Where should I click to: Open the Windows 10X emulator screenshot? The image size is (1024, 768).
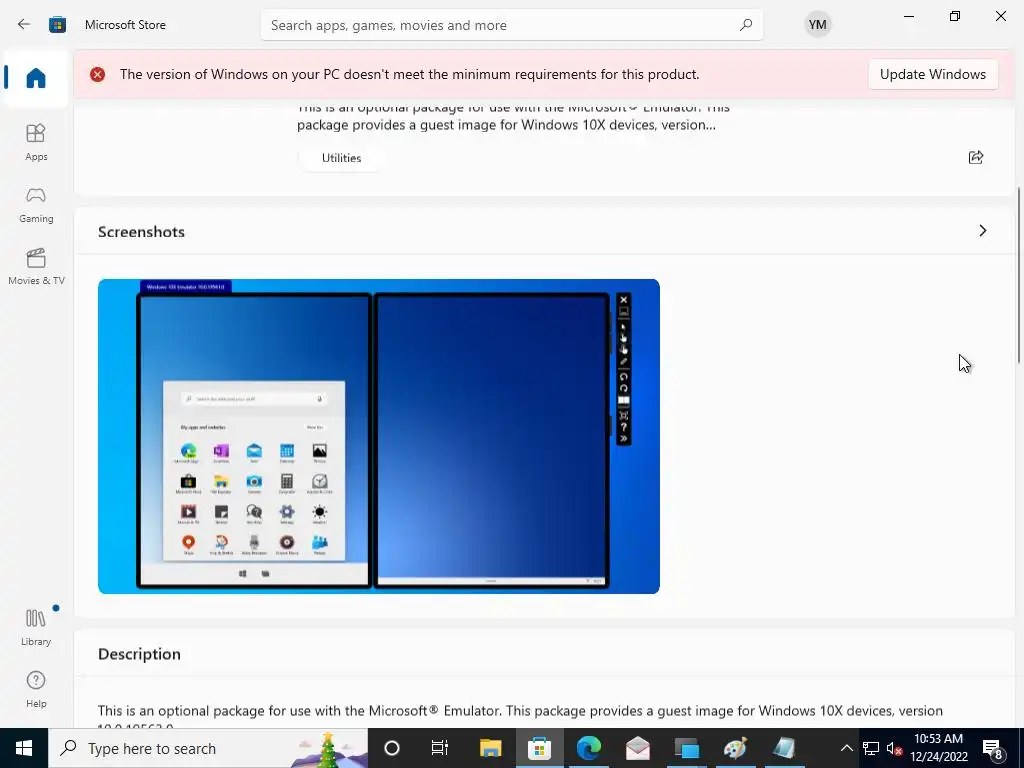tap(379, 436)
